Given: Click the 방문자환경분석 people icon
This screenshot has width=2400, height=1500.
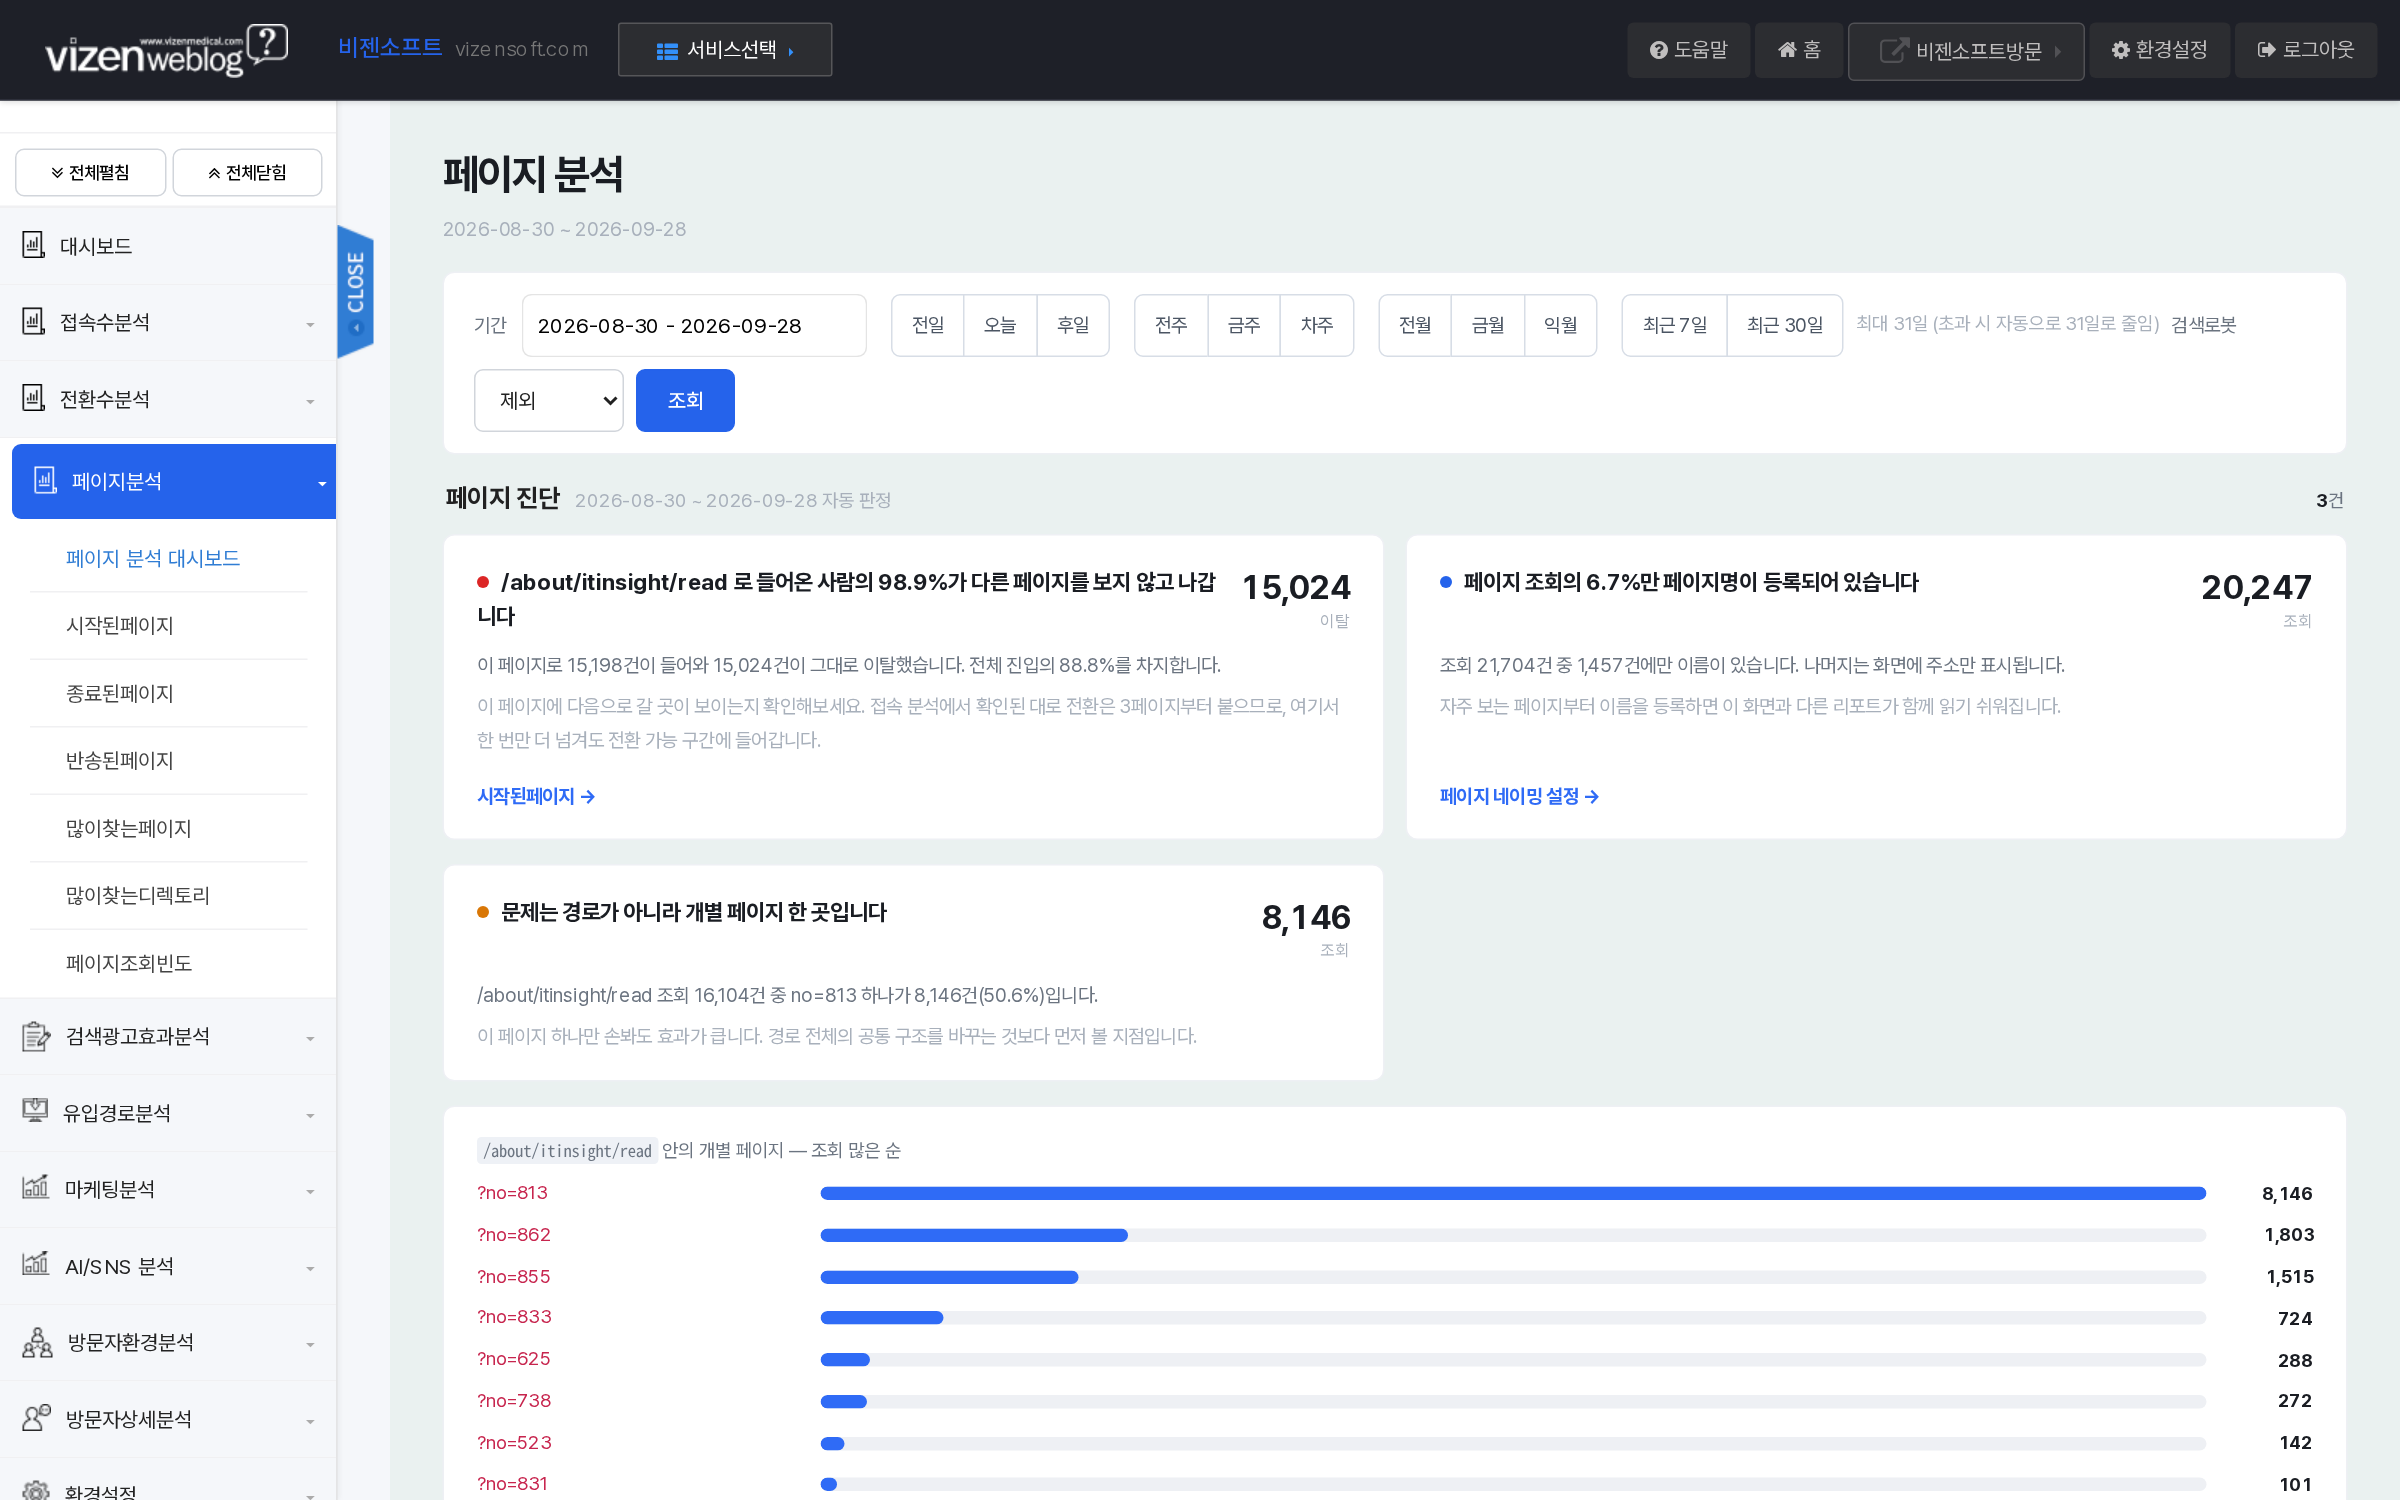Looking at the screenshot, I should pos(37,1342).
